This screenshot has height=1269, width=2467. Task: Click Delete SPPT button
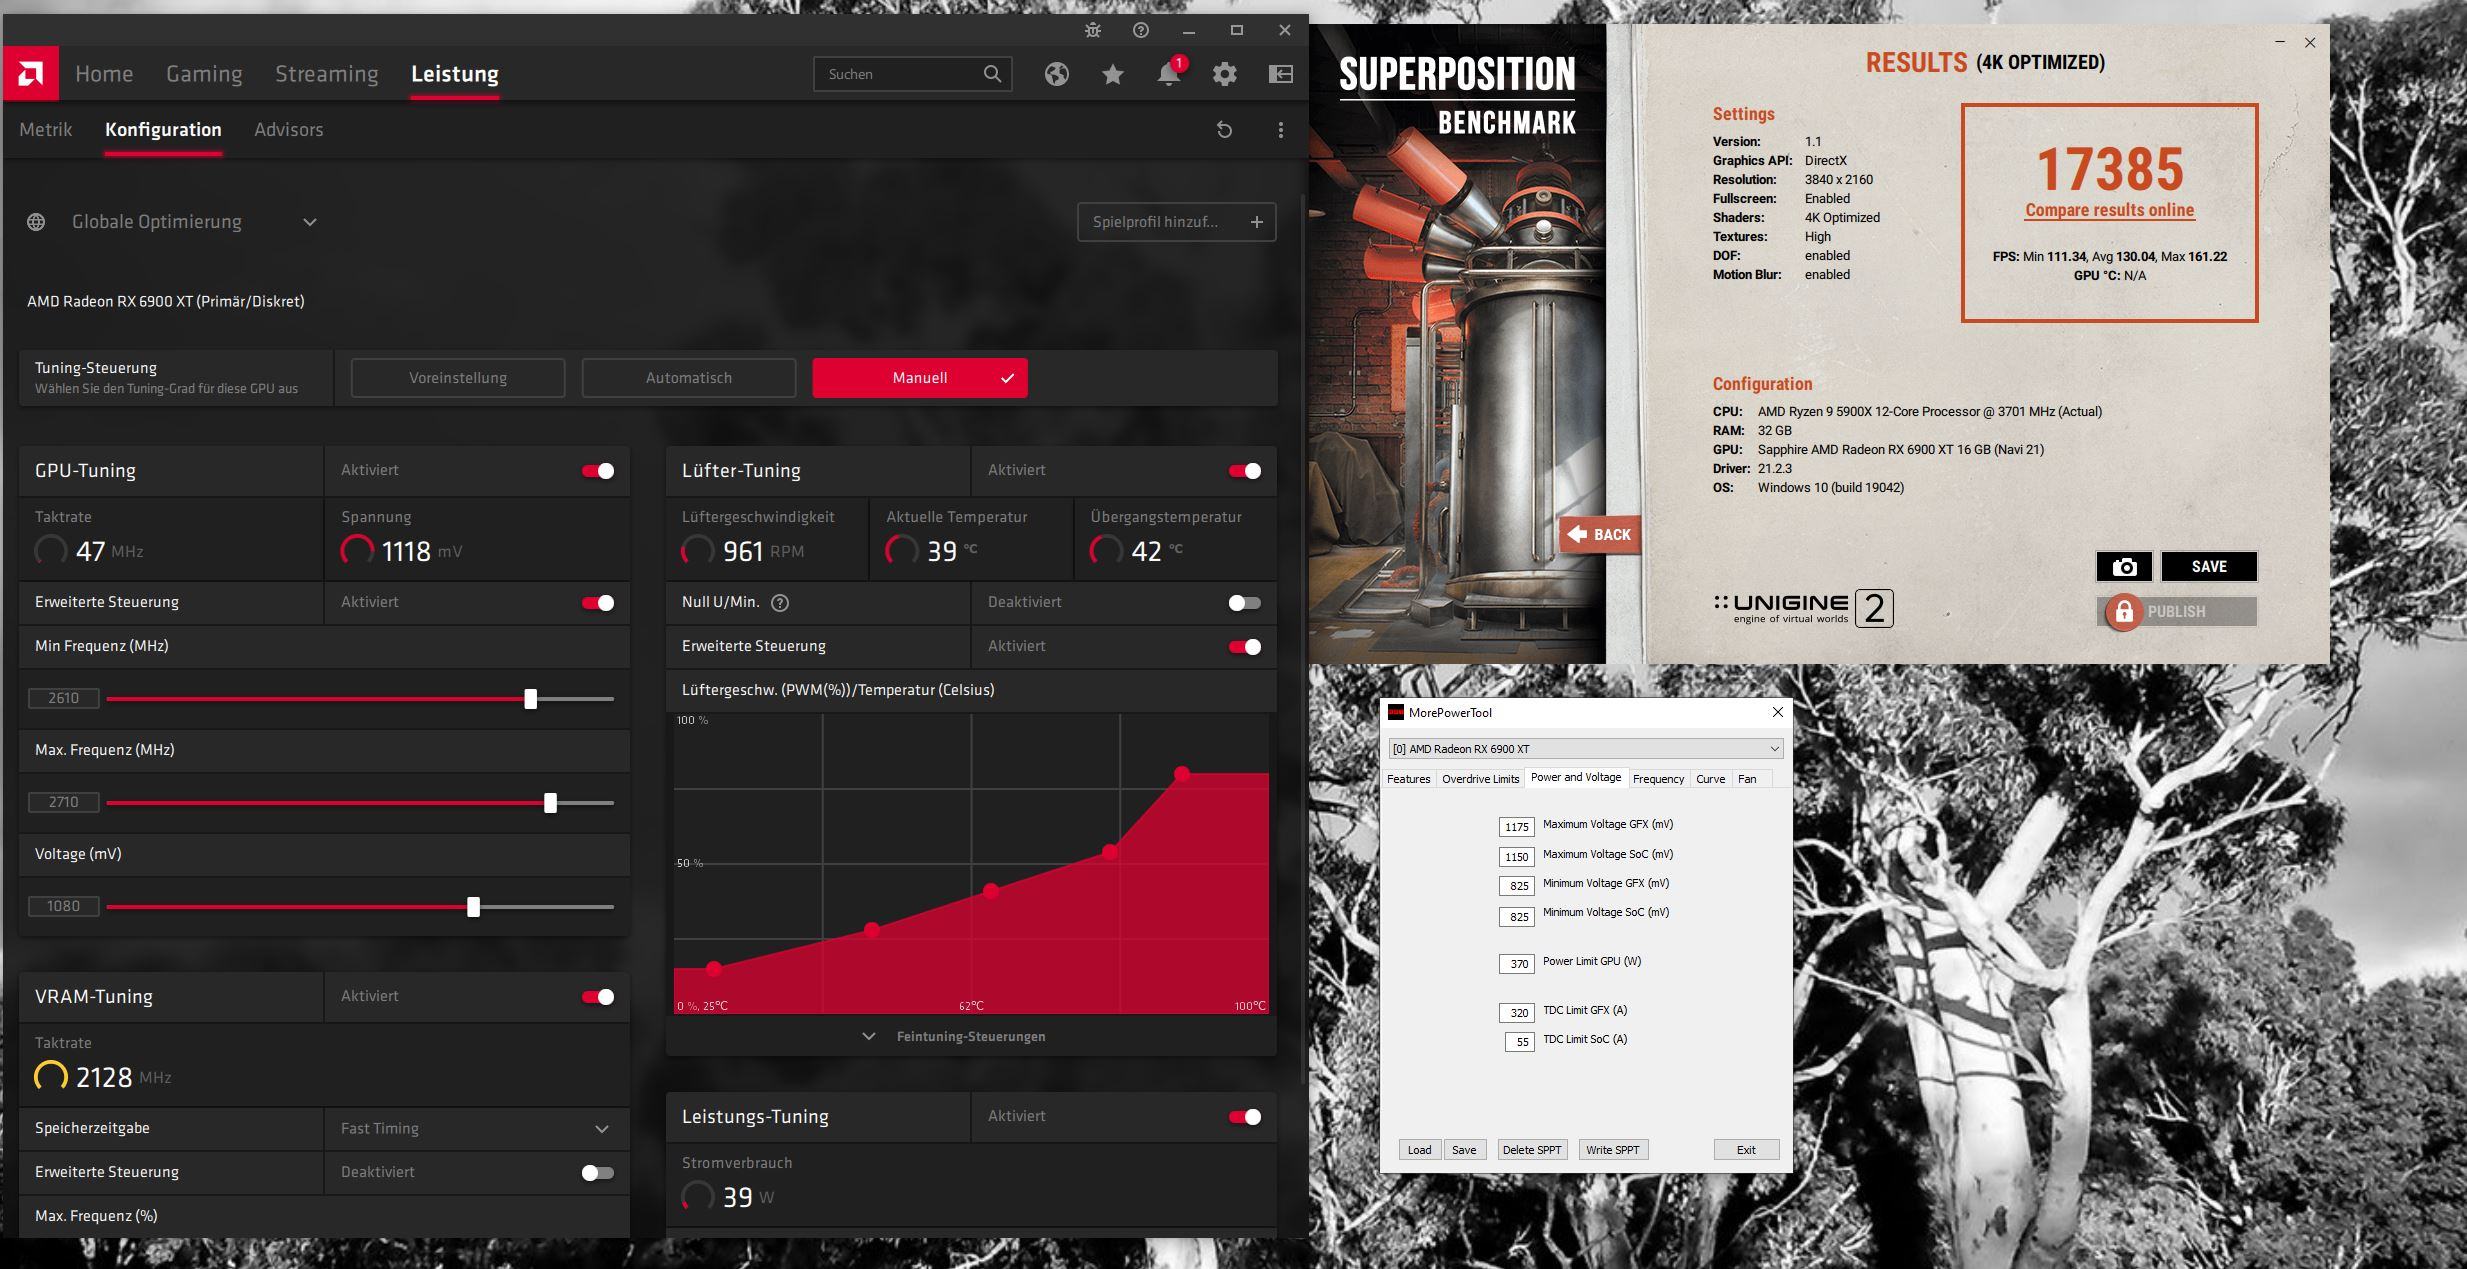pos(1531,1150)
